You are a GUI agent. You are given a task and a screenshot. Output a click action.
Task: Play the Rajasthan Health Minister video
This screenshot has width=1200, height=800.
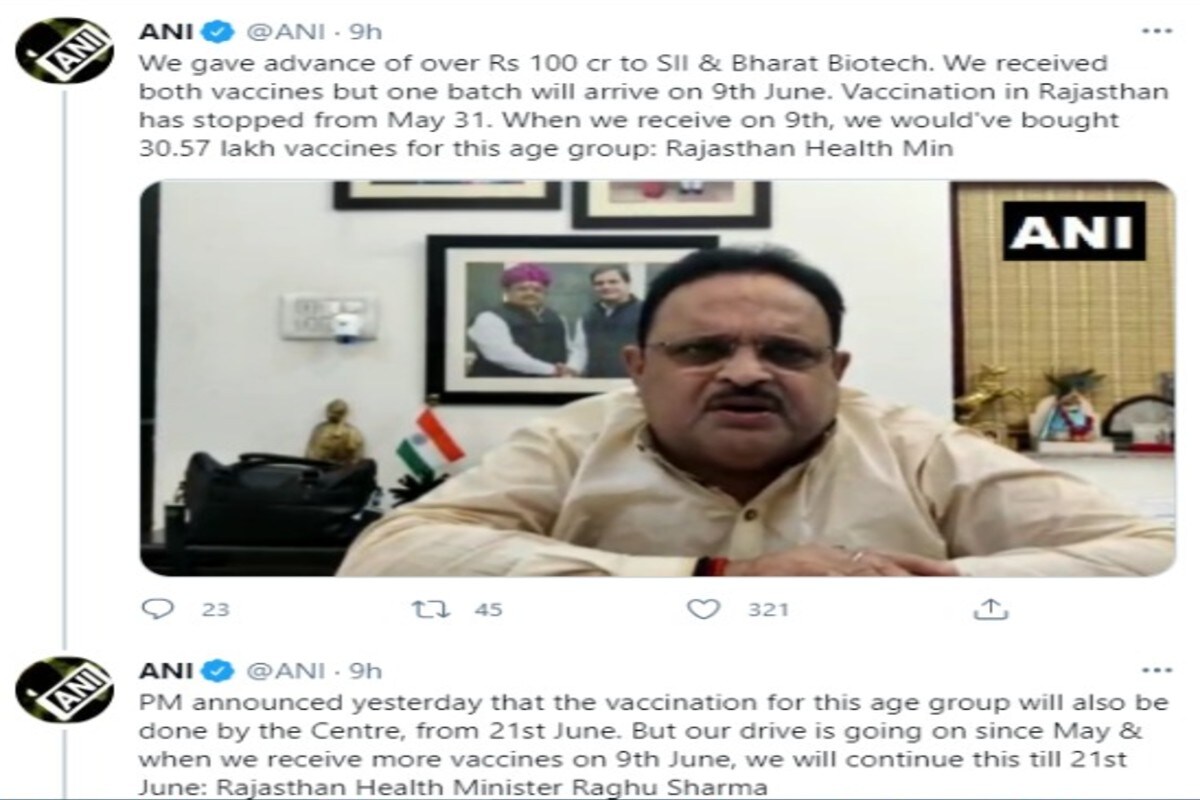[658, 378]
